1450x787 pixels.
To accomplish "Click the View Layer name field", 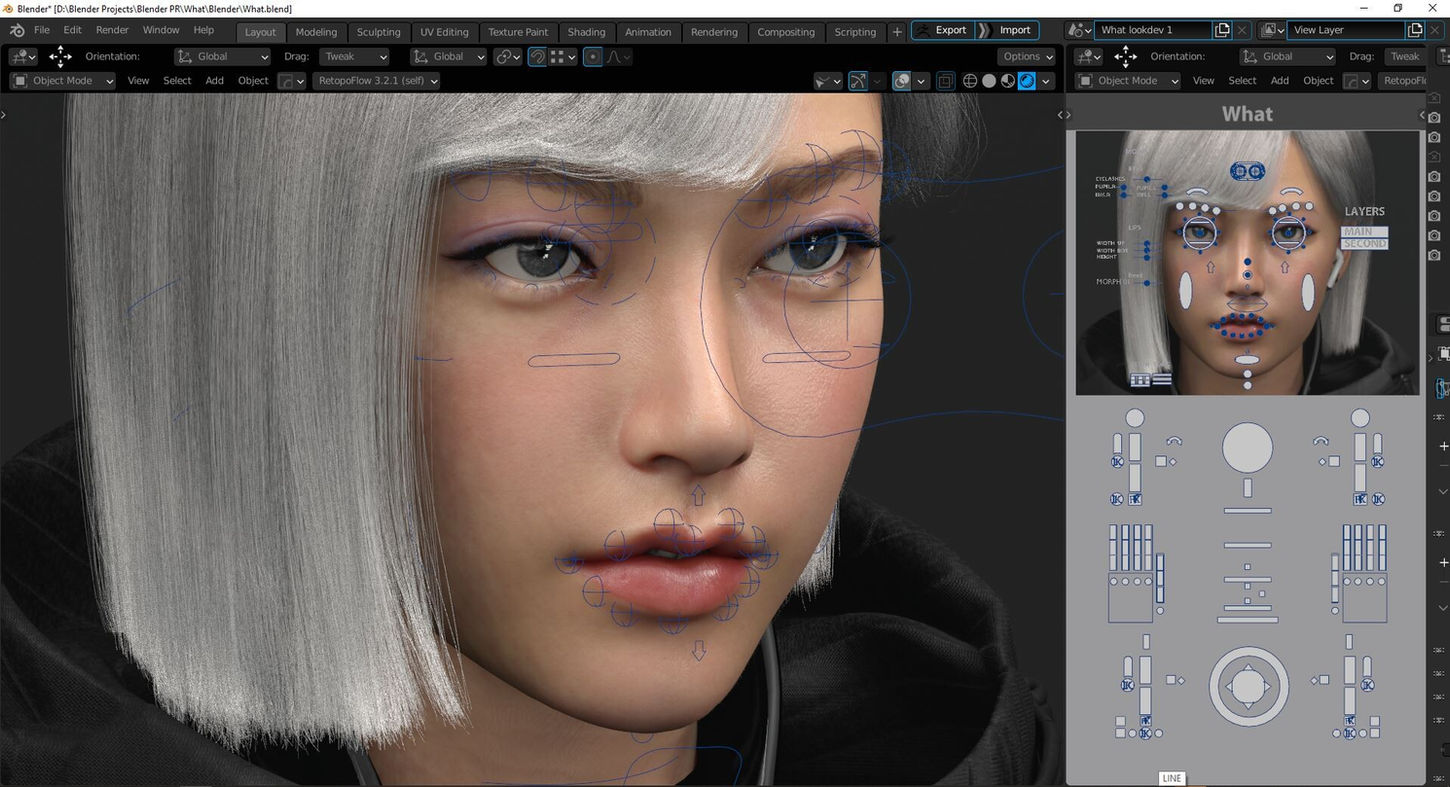I will [x=1346, y=30].
